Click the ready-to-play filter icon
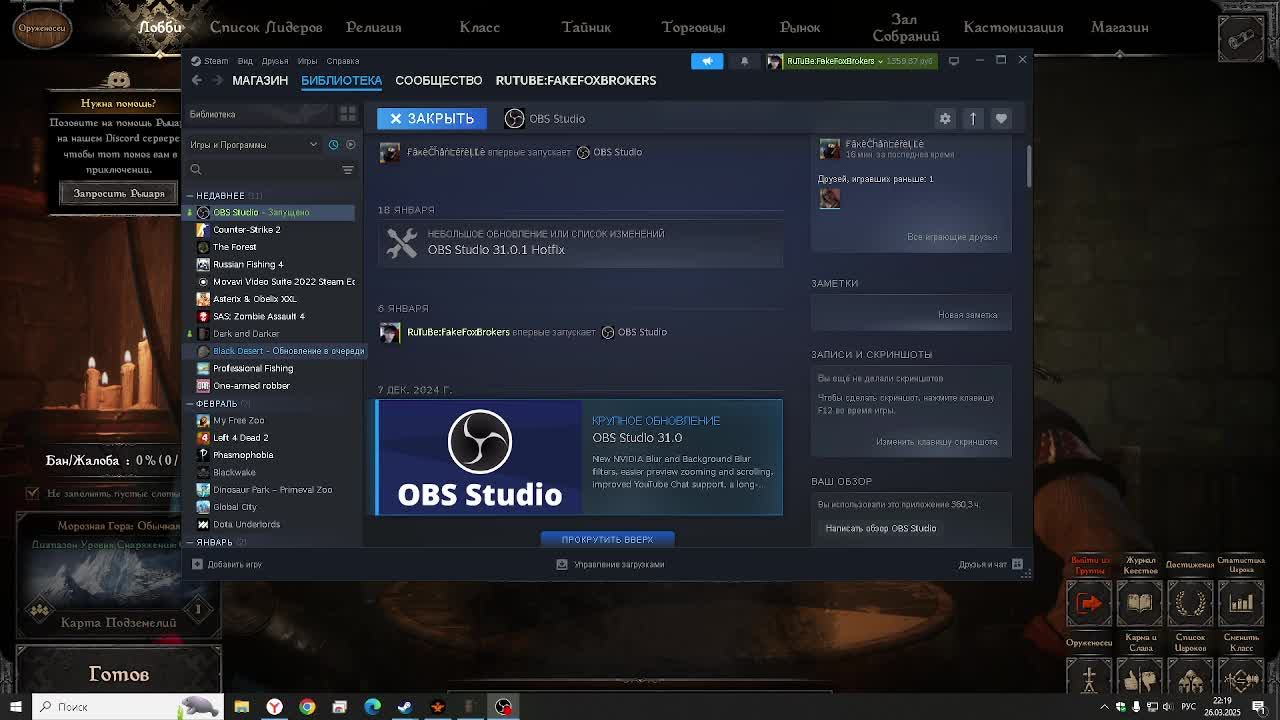Viewport: 1280px width, 720px height. pyautogui.click(x=350, y=144)
